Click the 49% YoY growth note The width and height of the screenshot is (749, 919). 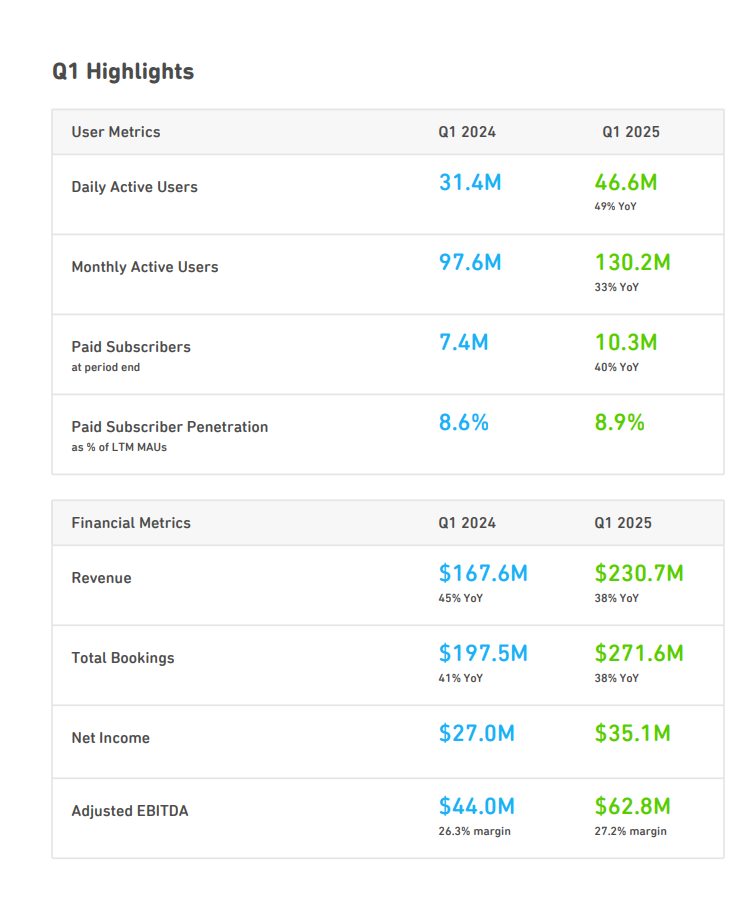click(x=616, y=207)
